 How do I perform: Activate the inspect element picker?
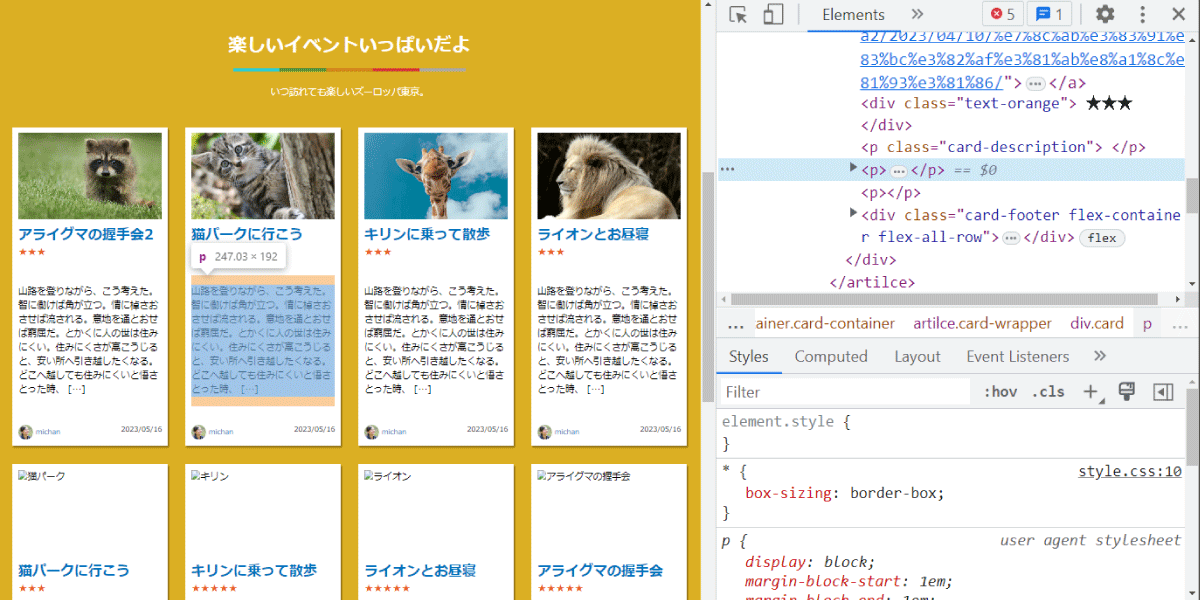pyautogui.click(x=739, y=15)
